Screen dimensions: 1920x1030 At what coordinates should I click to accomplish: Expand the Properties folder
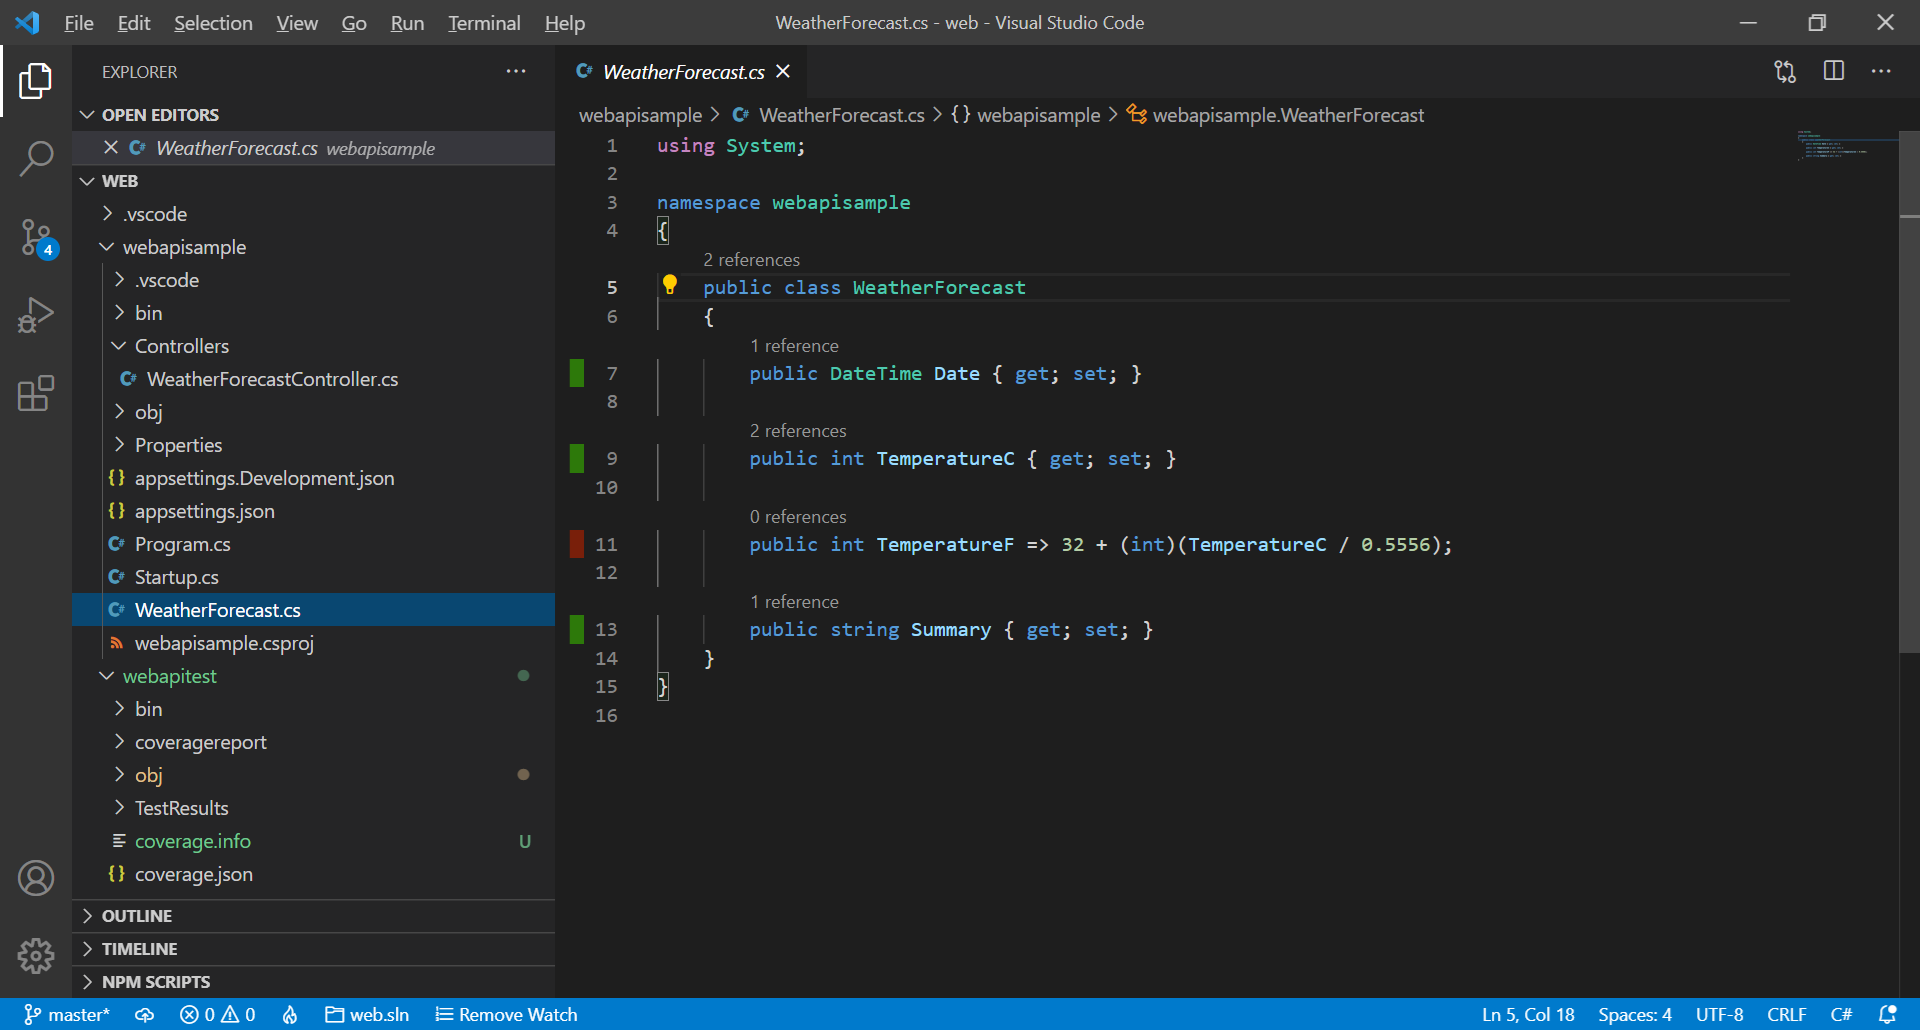(x=313, y=444)
